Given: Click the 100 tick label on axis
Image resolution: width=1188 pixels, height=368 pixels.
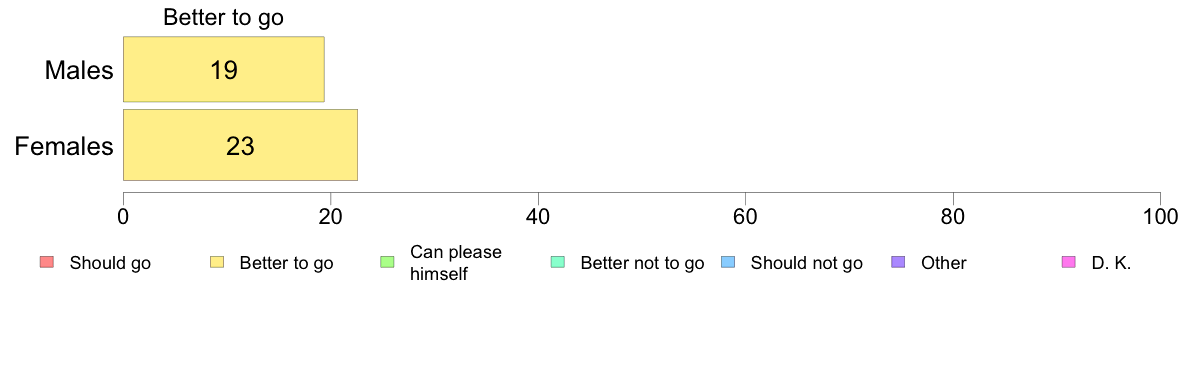Looking at the screenshot, I should 1160,216.
